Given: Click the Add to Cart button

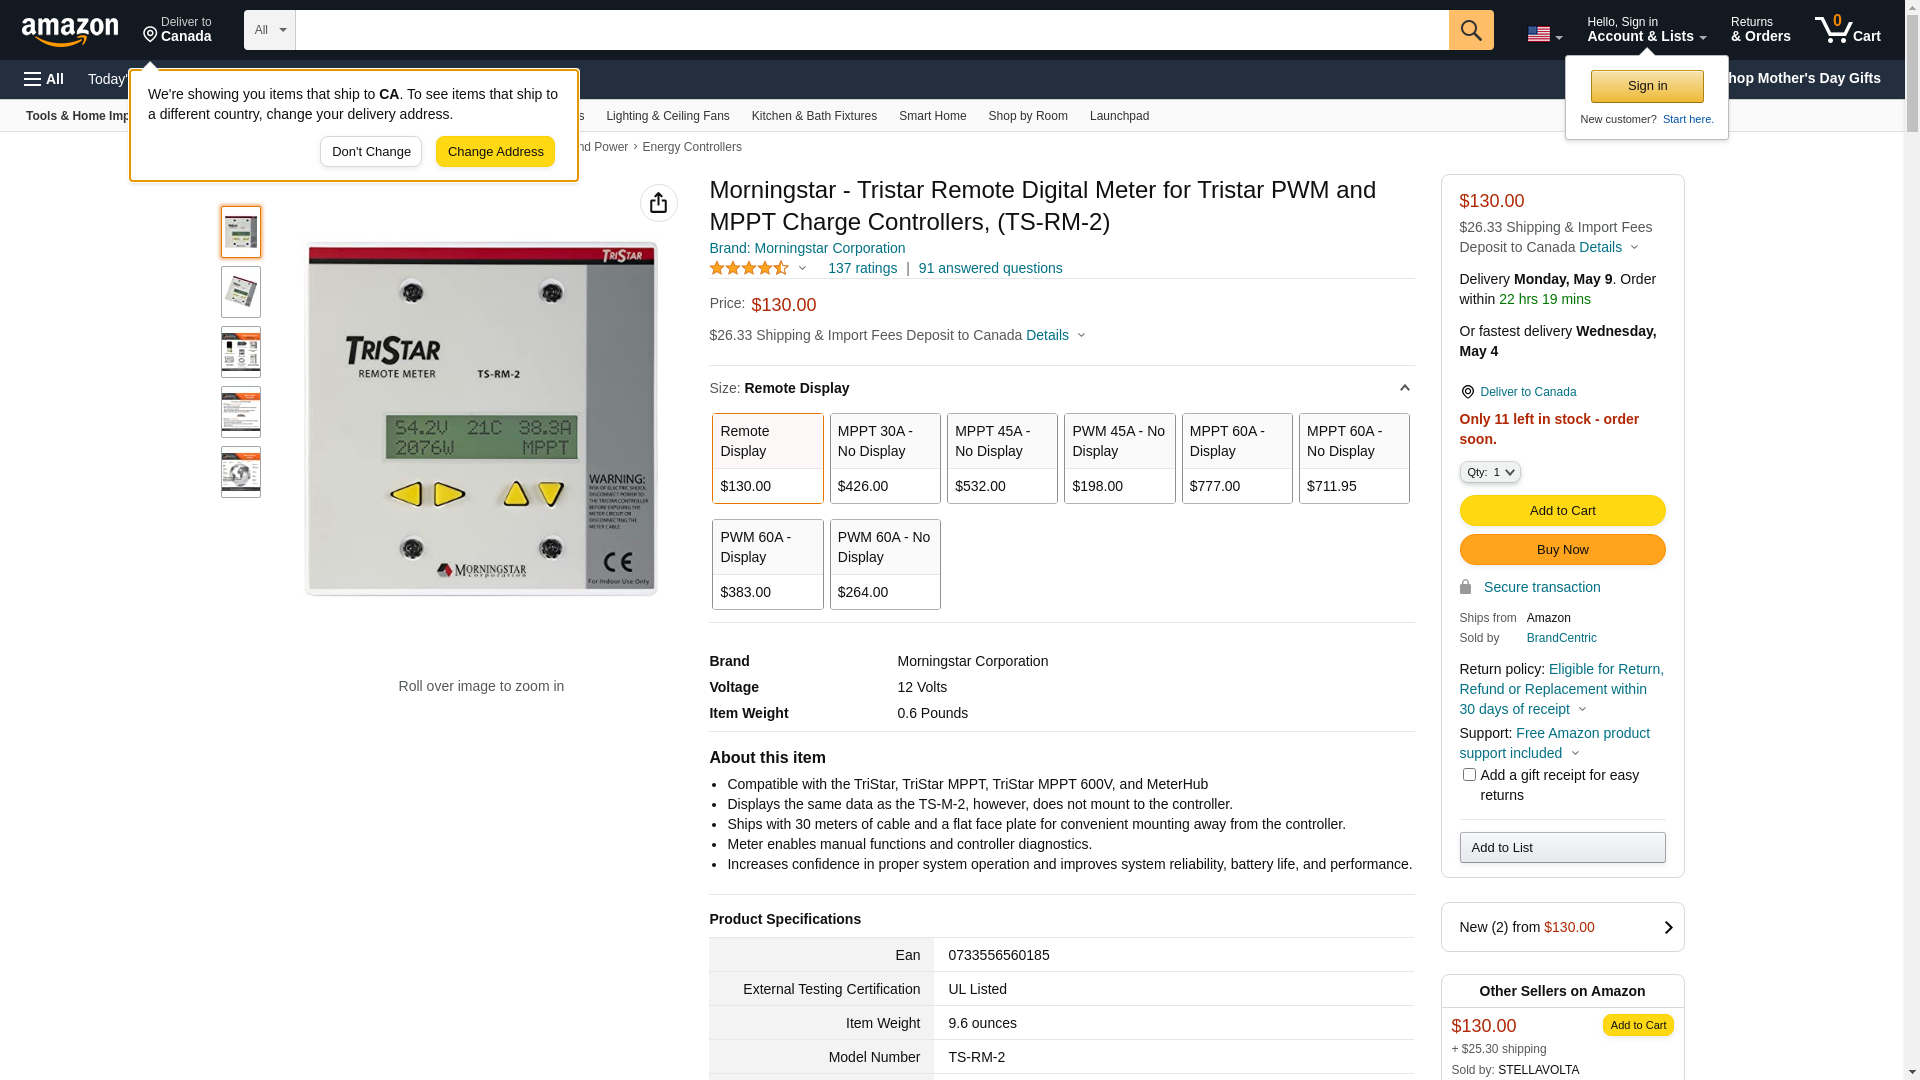Looking at the screenshot, I should click(x=1562, y=511).
